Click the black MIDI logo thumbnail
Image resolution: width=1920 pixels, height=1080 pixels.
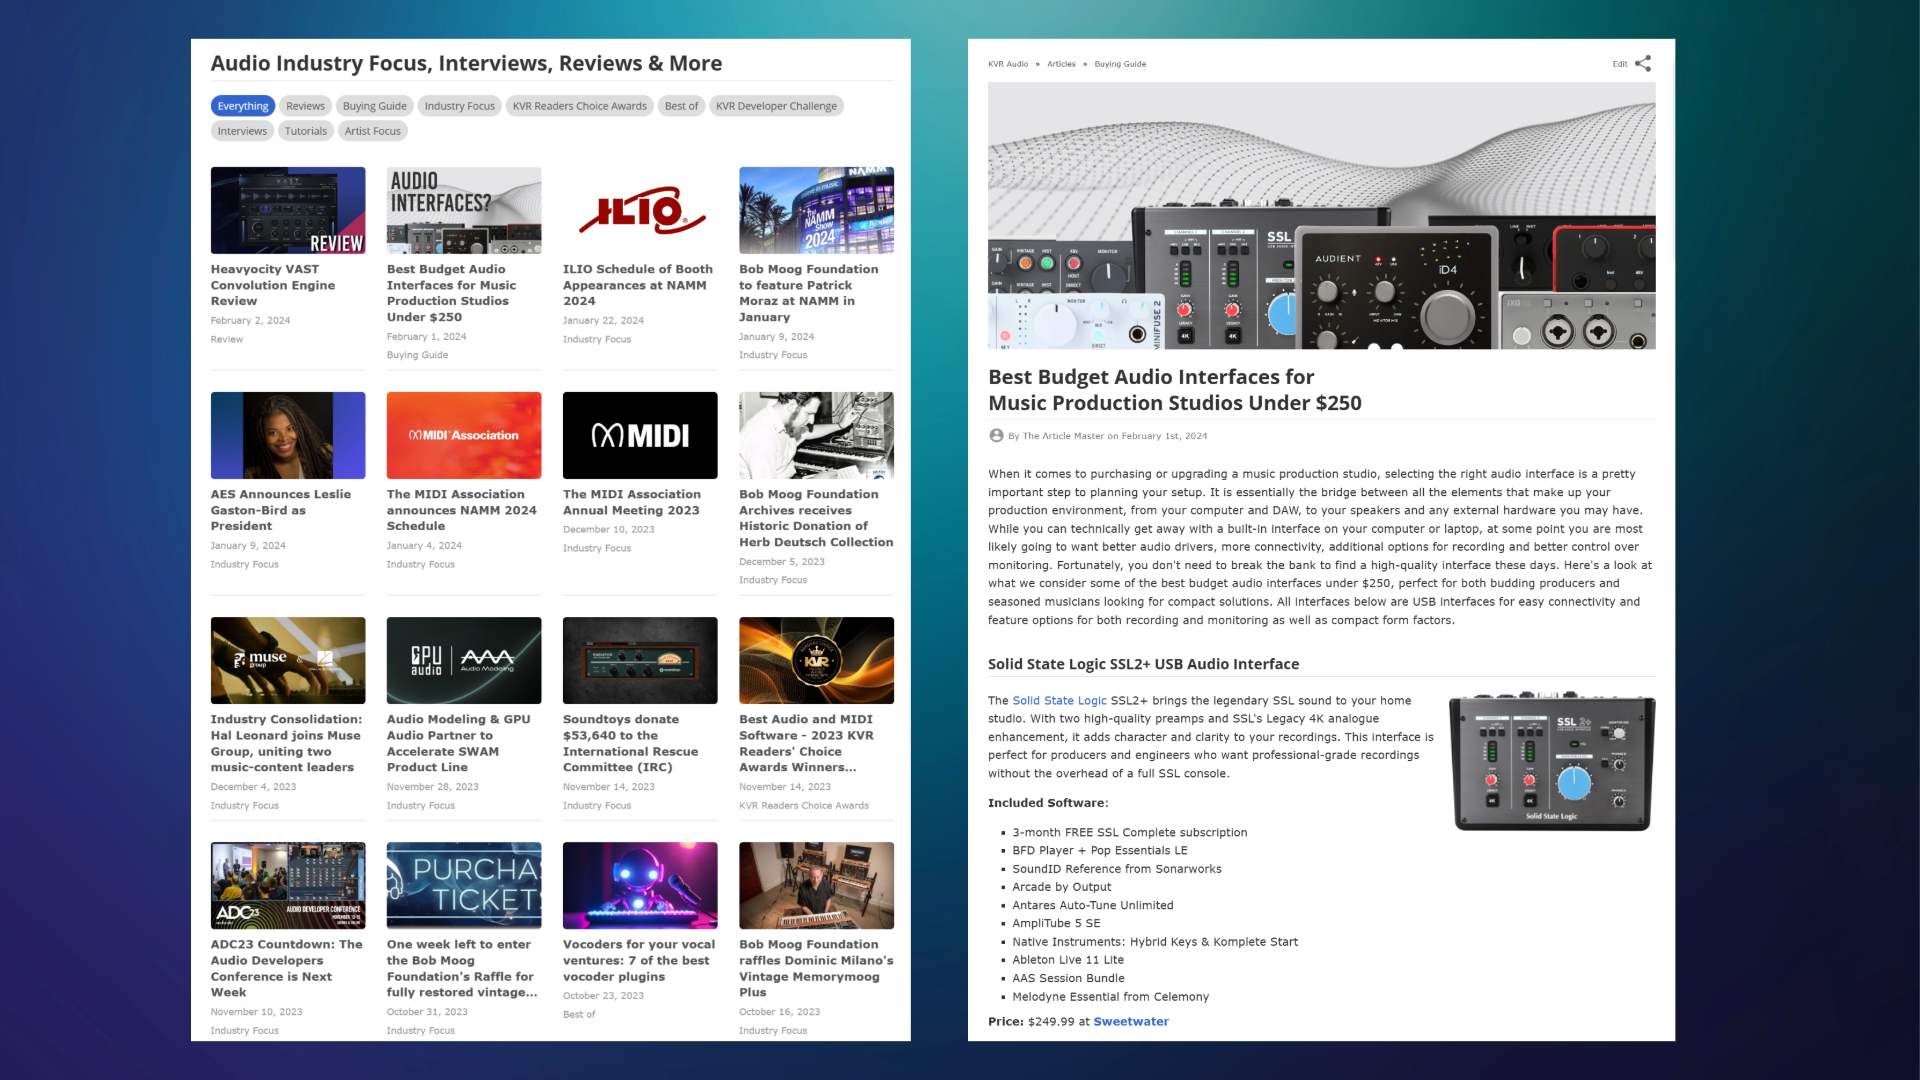click(640, 435)
